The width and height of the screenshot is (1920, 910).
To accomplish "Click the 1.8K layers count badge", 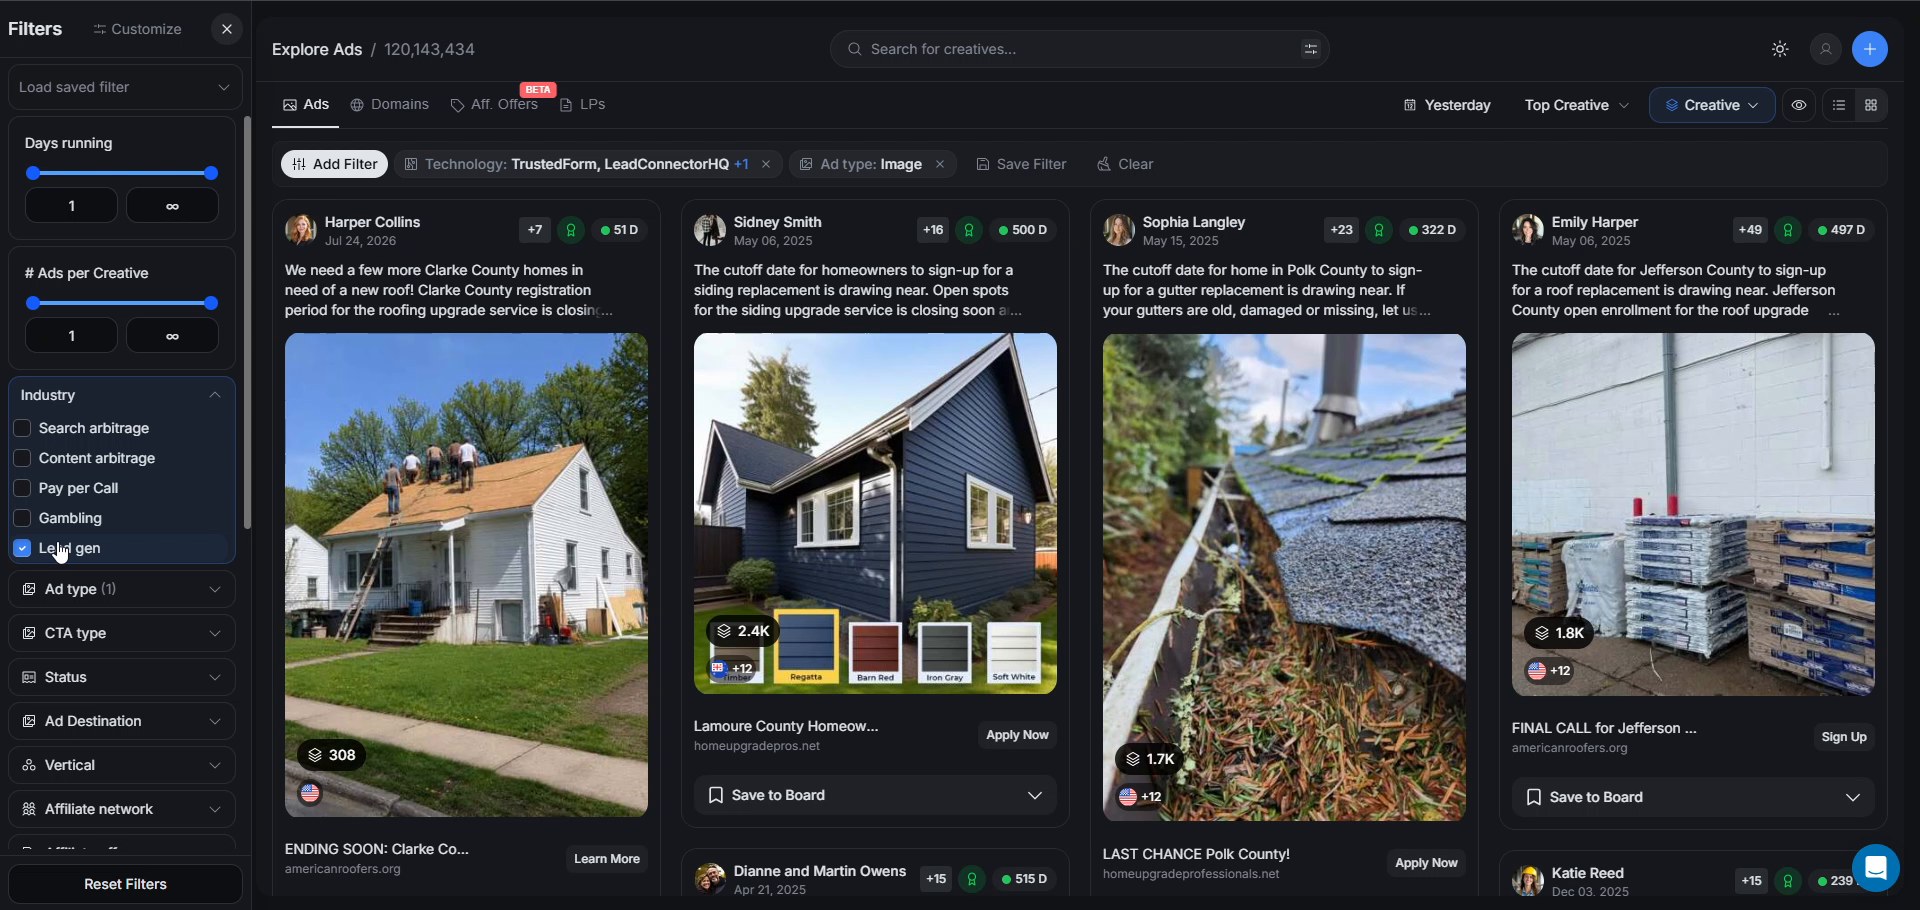I will [x=1560, y=633].
